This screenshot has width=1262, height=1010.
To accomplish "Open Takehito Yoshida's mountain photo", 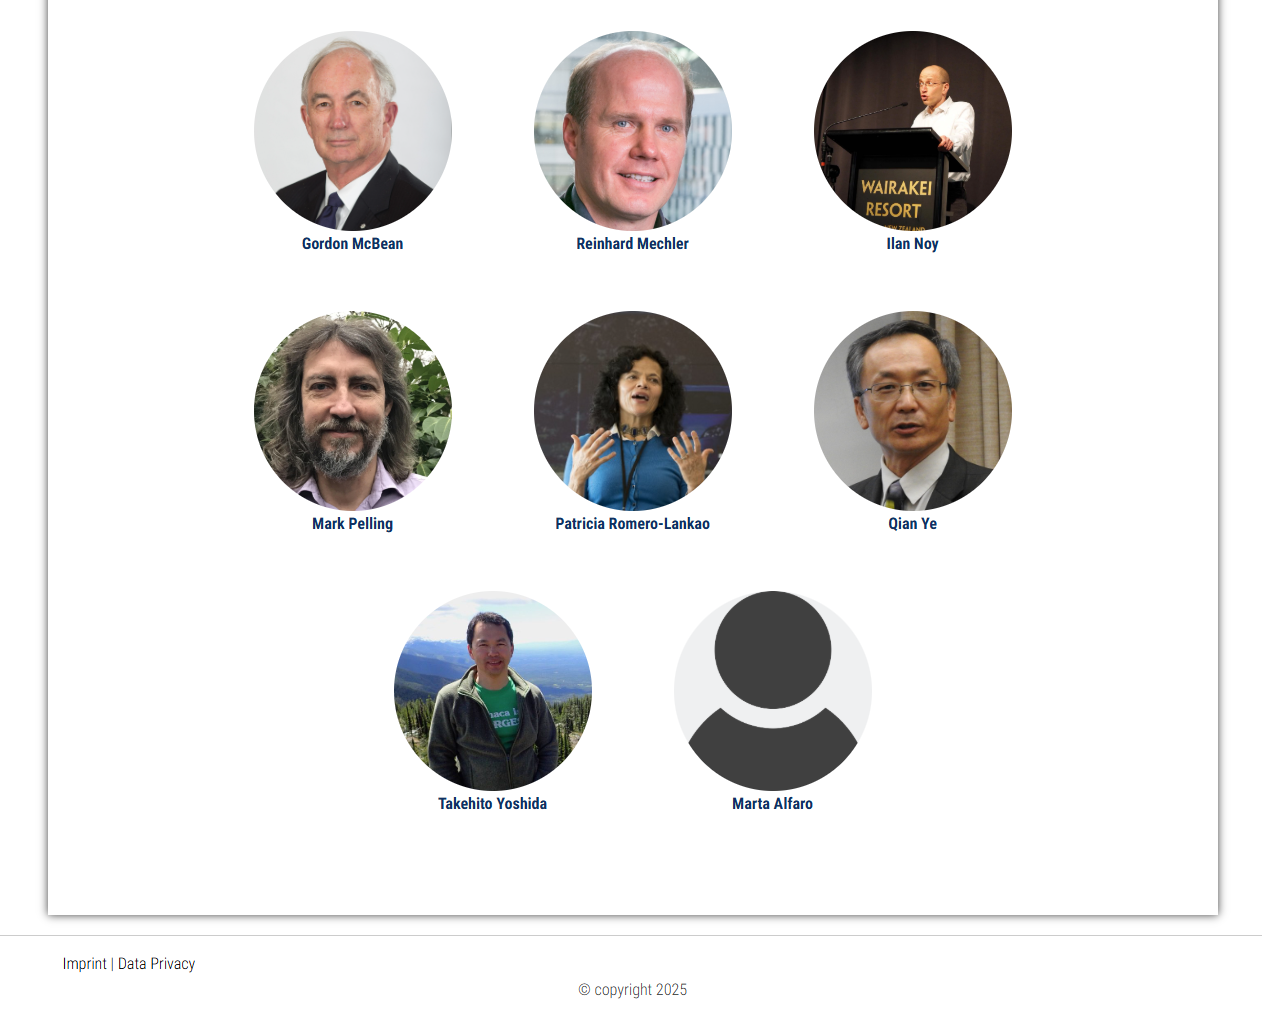I will click(x=493, y=691).
